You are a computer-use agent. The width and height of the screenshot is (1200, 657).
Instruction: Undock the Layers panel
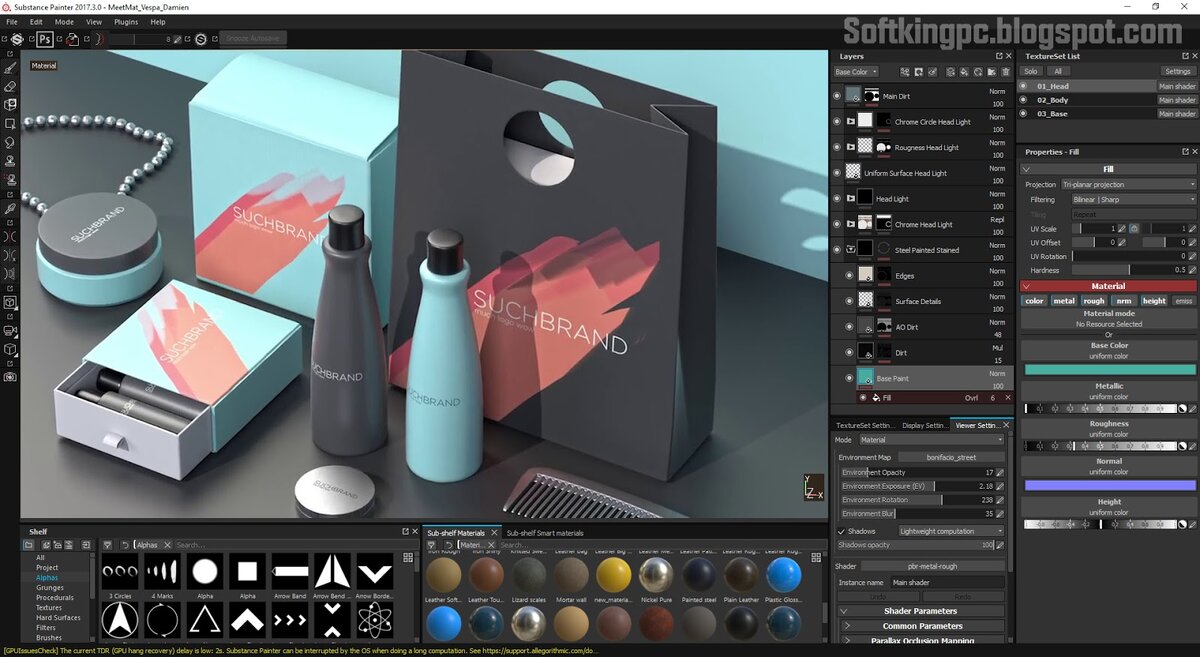(x=998, y=56)
